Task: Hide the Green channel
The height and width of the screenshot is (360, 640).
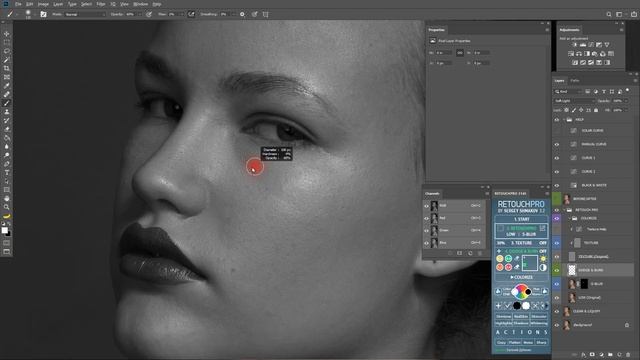Action: click(427, 231)
